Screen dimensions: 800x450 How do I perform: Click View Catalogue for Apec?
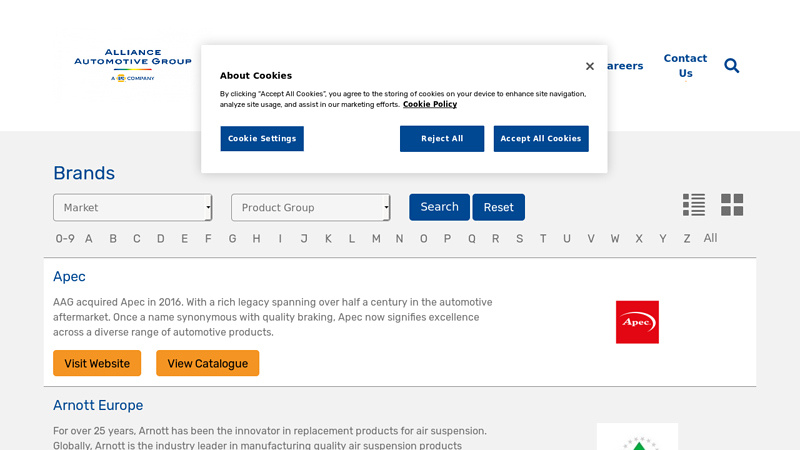[x=207, y=363]
